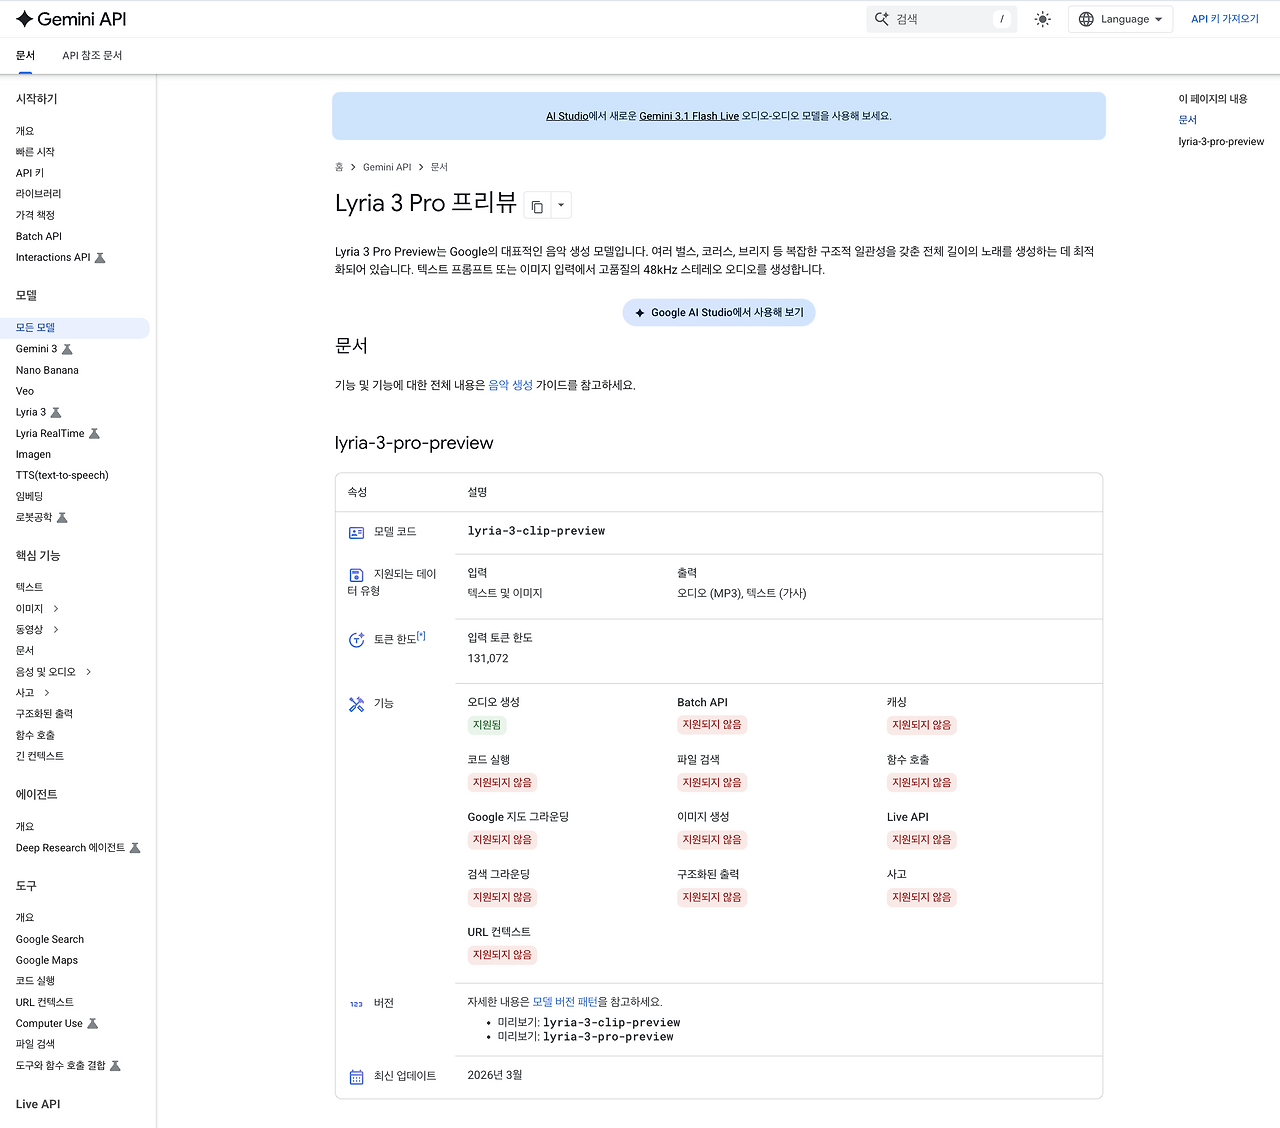
Task: Click the flask icon next to 로봇공학
Action: coord(62,517)
